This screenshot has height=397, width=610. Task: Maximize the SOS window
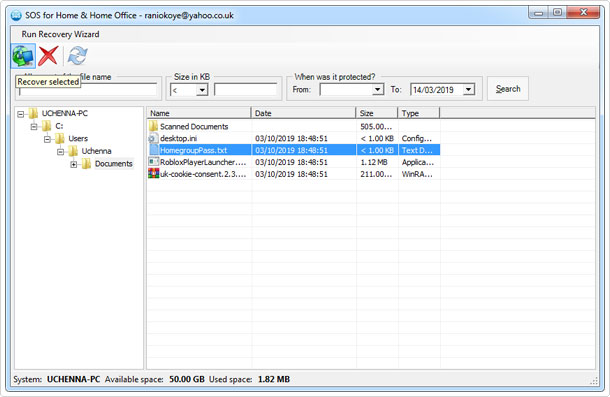pos(557,12)
